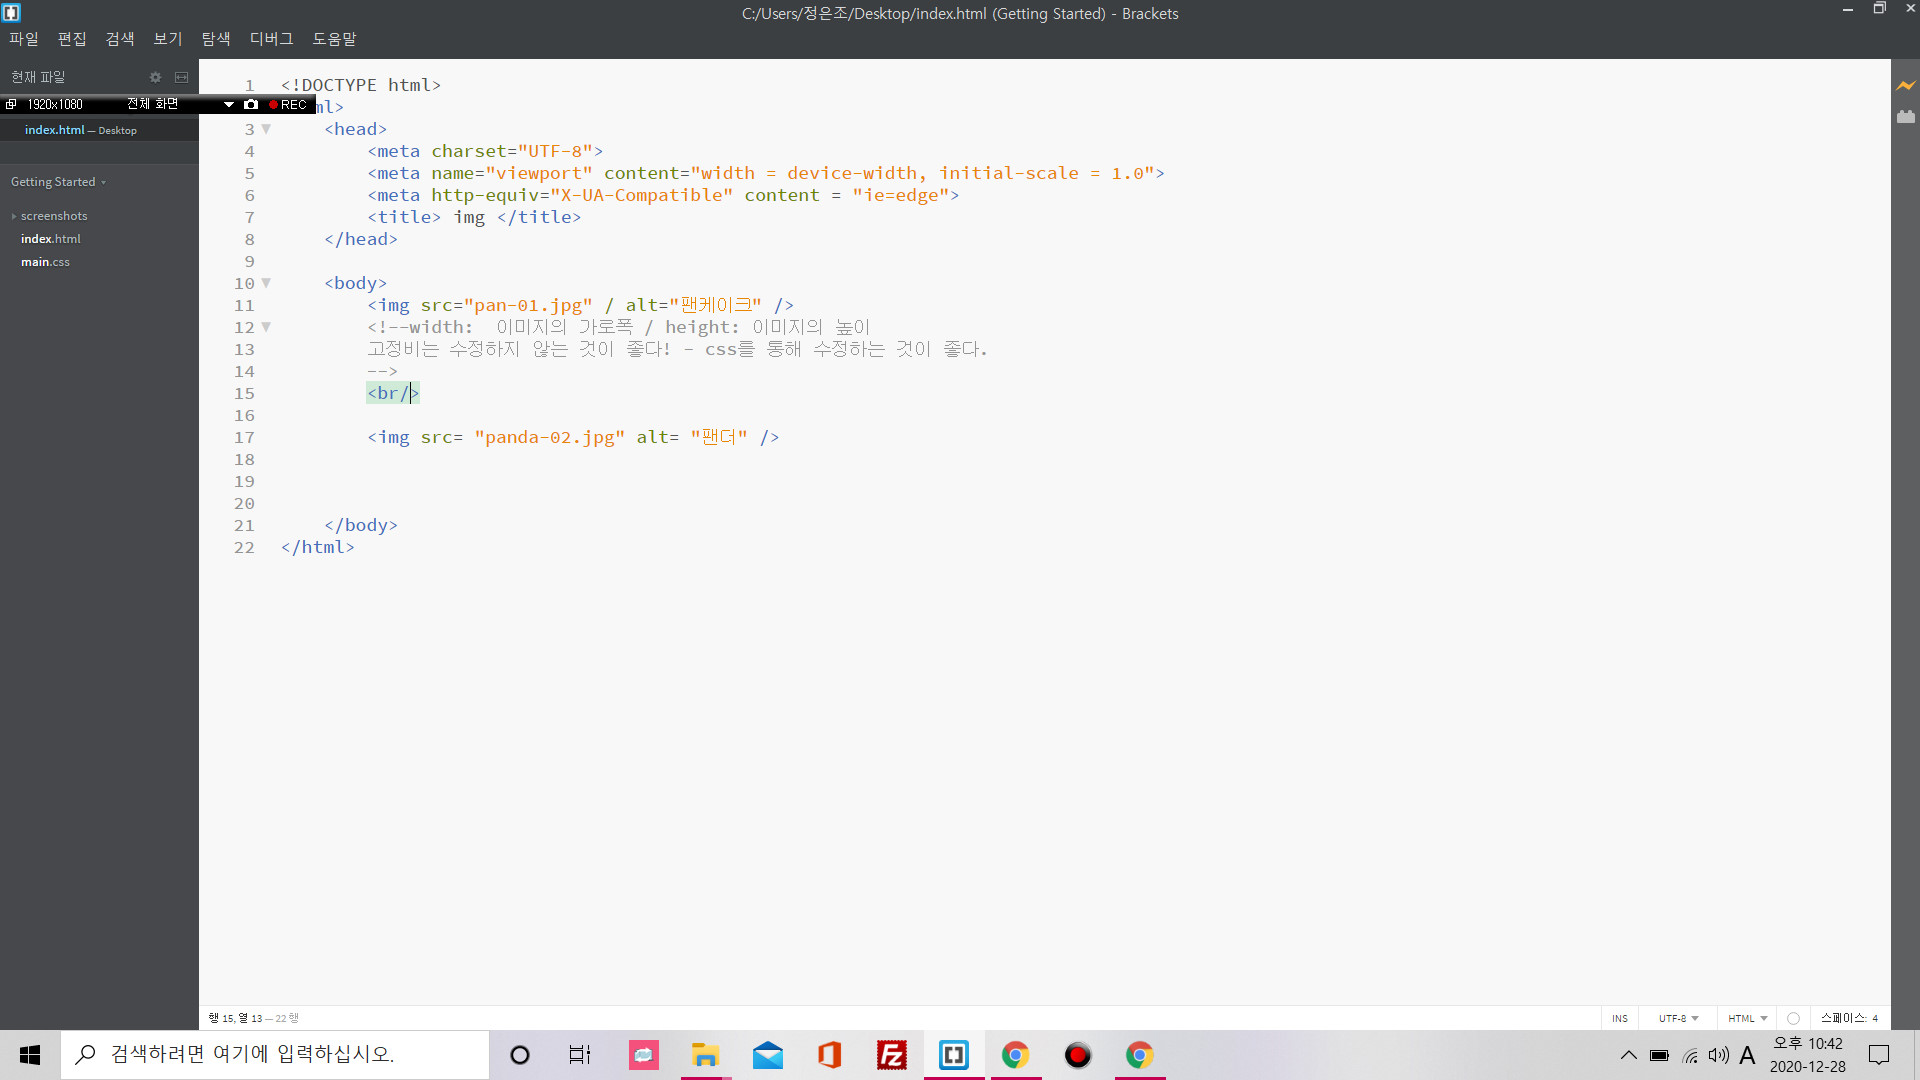1920x1080 pixels.
Task: Click br tag on line 15
Action: pyautogui.click(x=393, y=393)
